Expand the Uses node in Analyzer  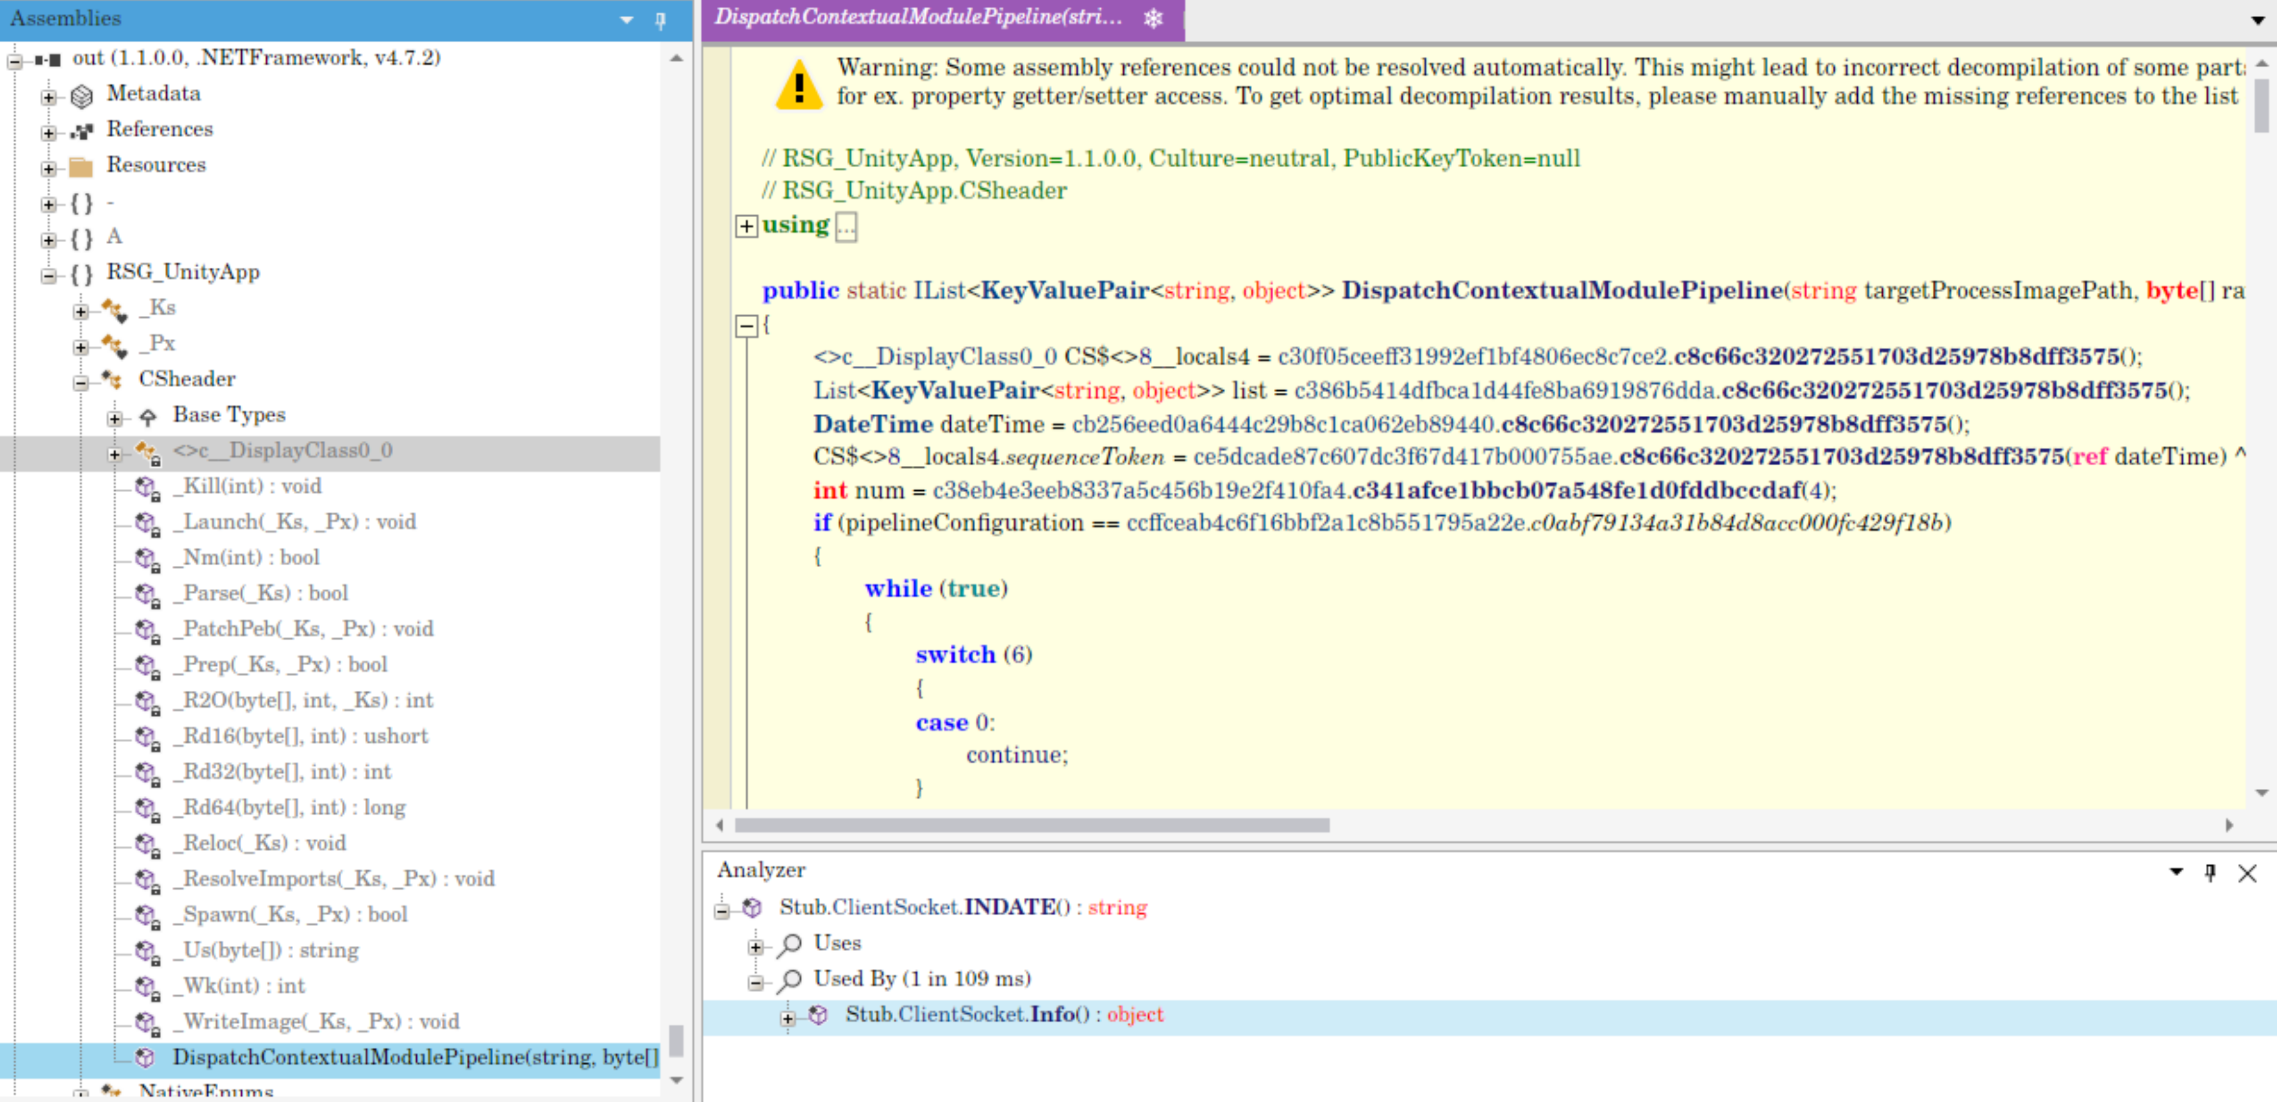point(756,946)
